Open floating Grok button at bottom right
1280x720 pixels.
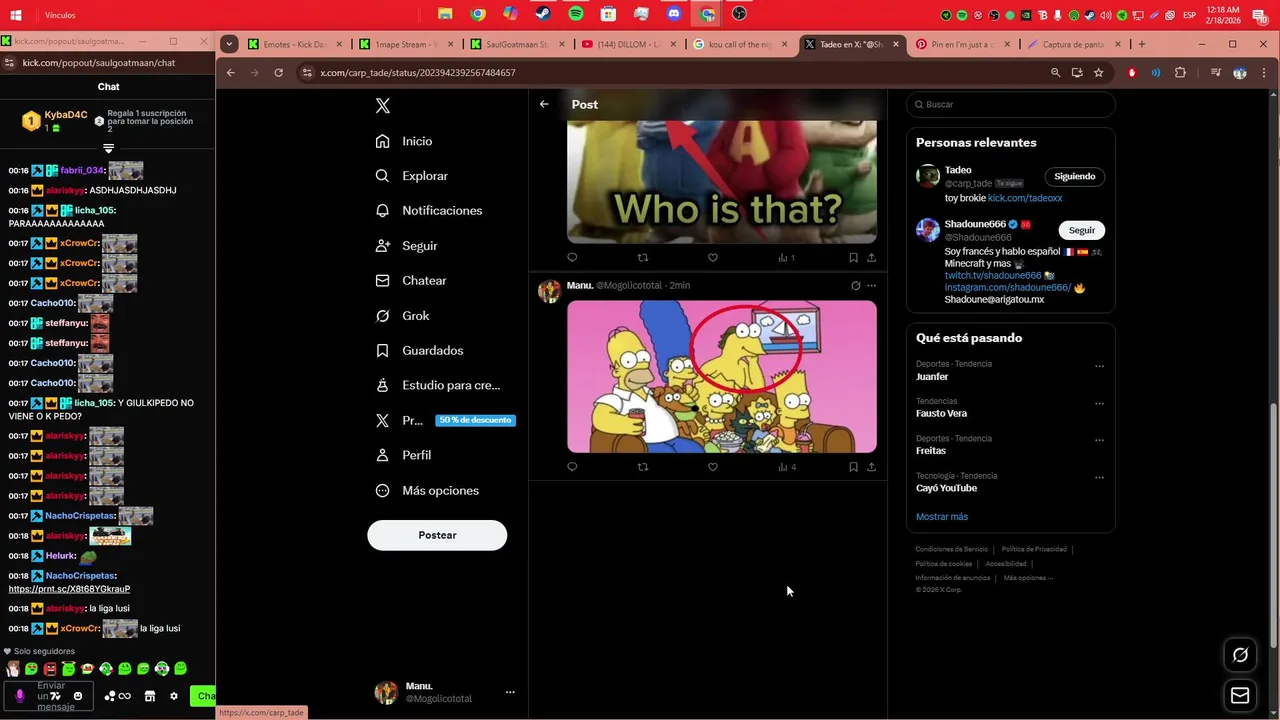tap(1240, 655)
